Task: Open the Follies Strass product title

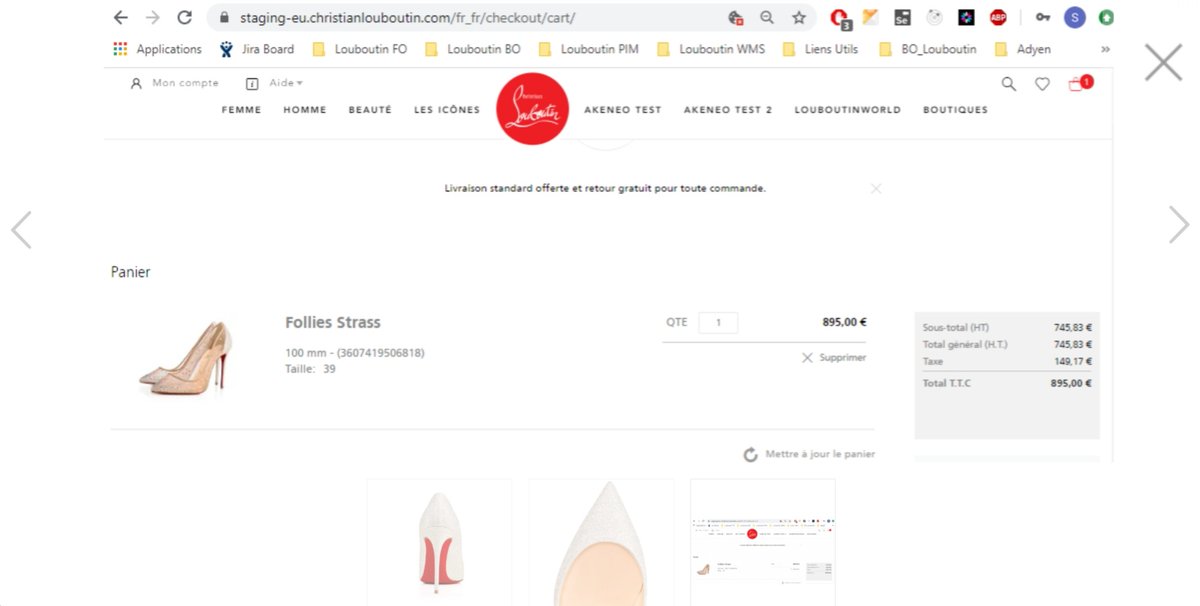Action: click(333, 322)
